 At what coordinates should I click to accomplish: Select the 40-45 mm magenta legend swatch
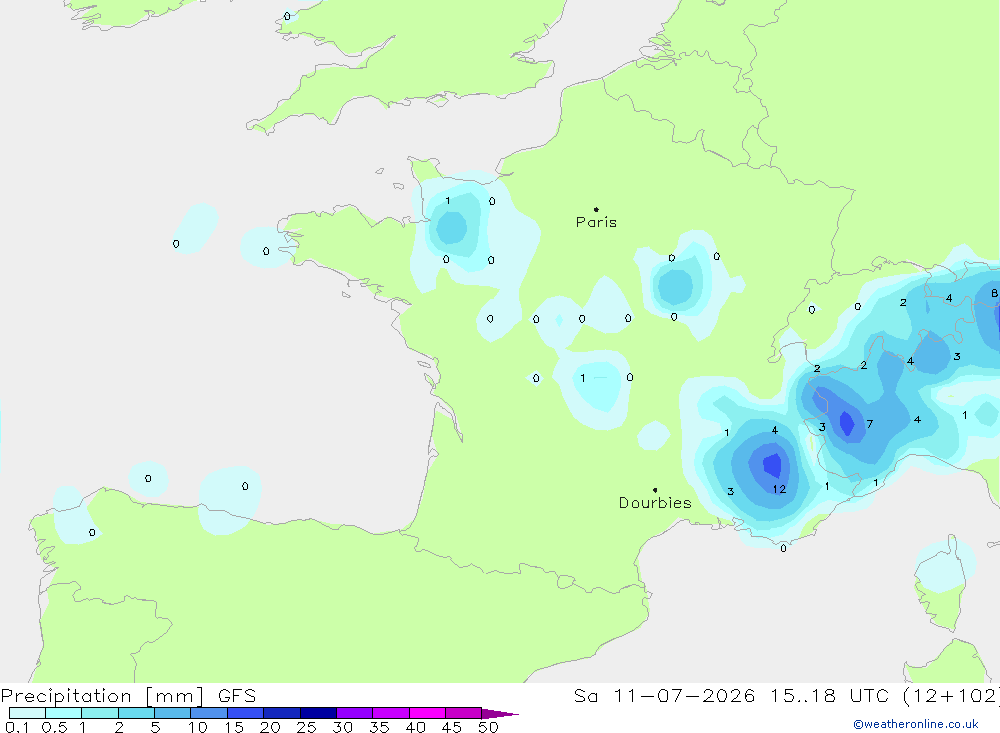tap(427, 713)
